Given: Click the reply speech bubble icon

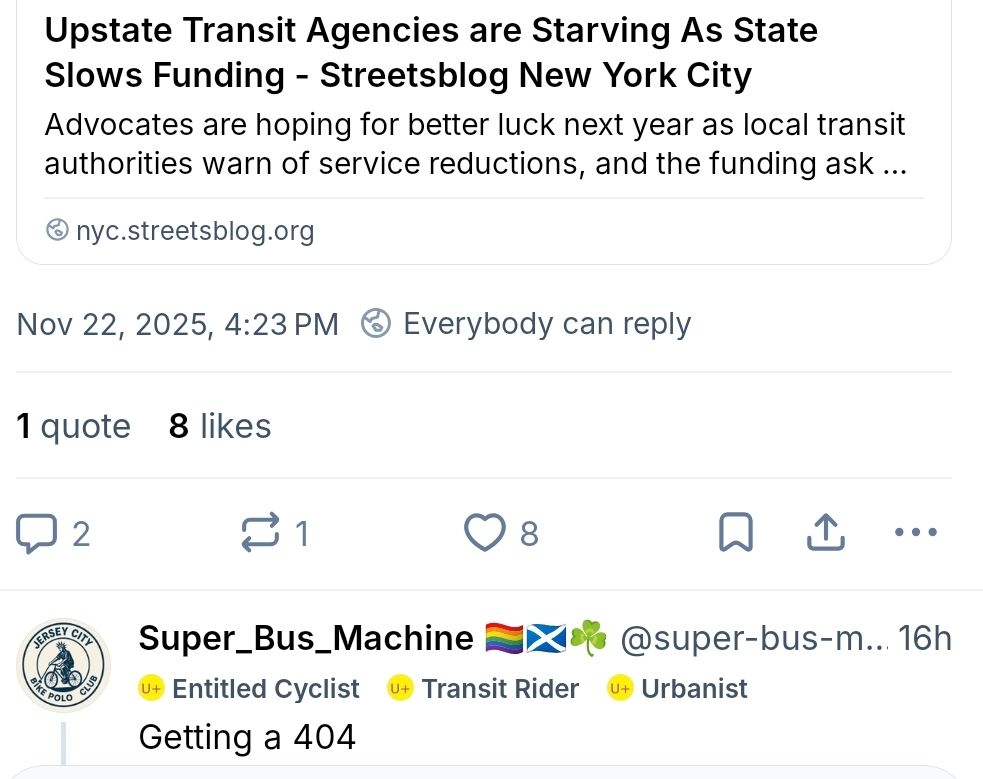Looking at the screenshot, I should (x=37, y=533).
